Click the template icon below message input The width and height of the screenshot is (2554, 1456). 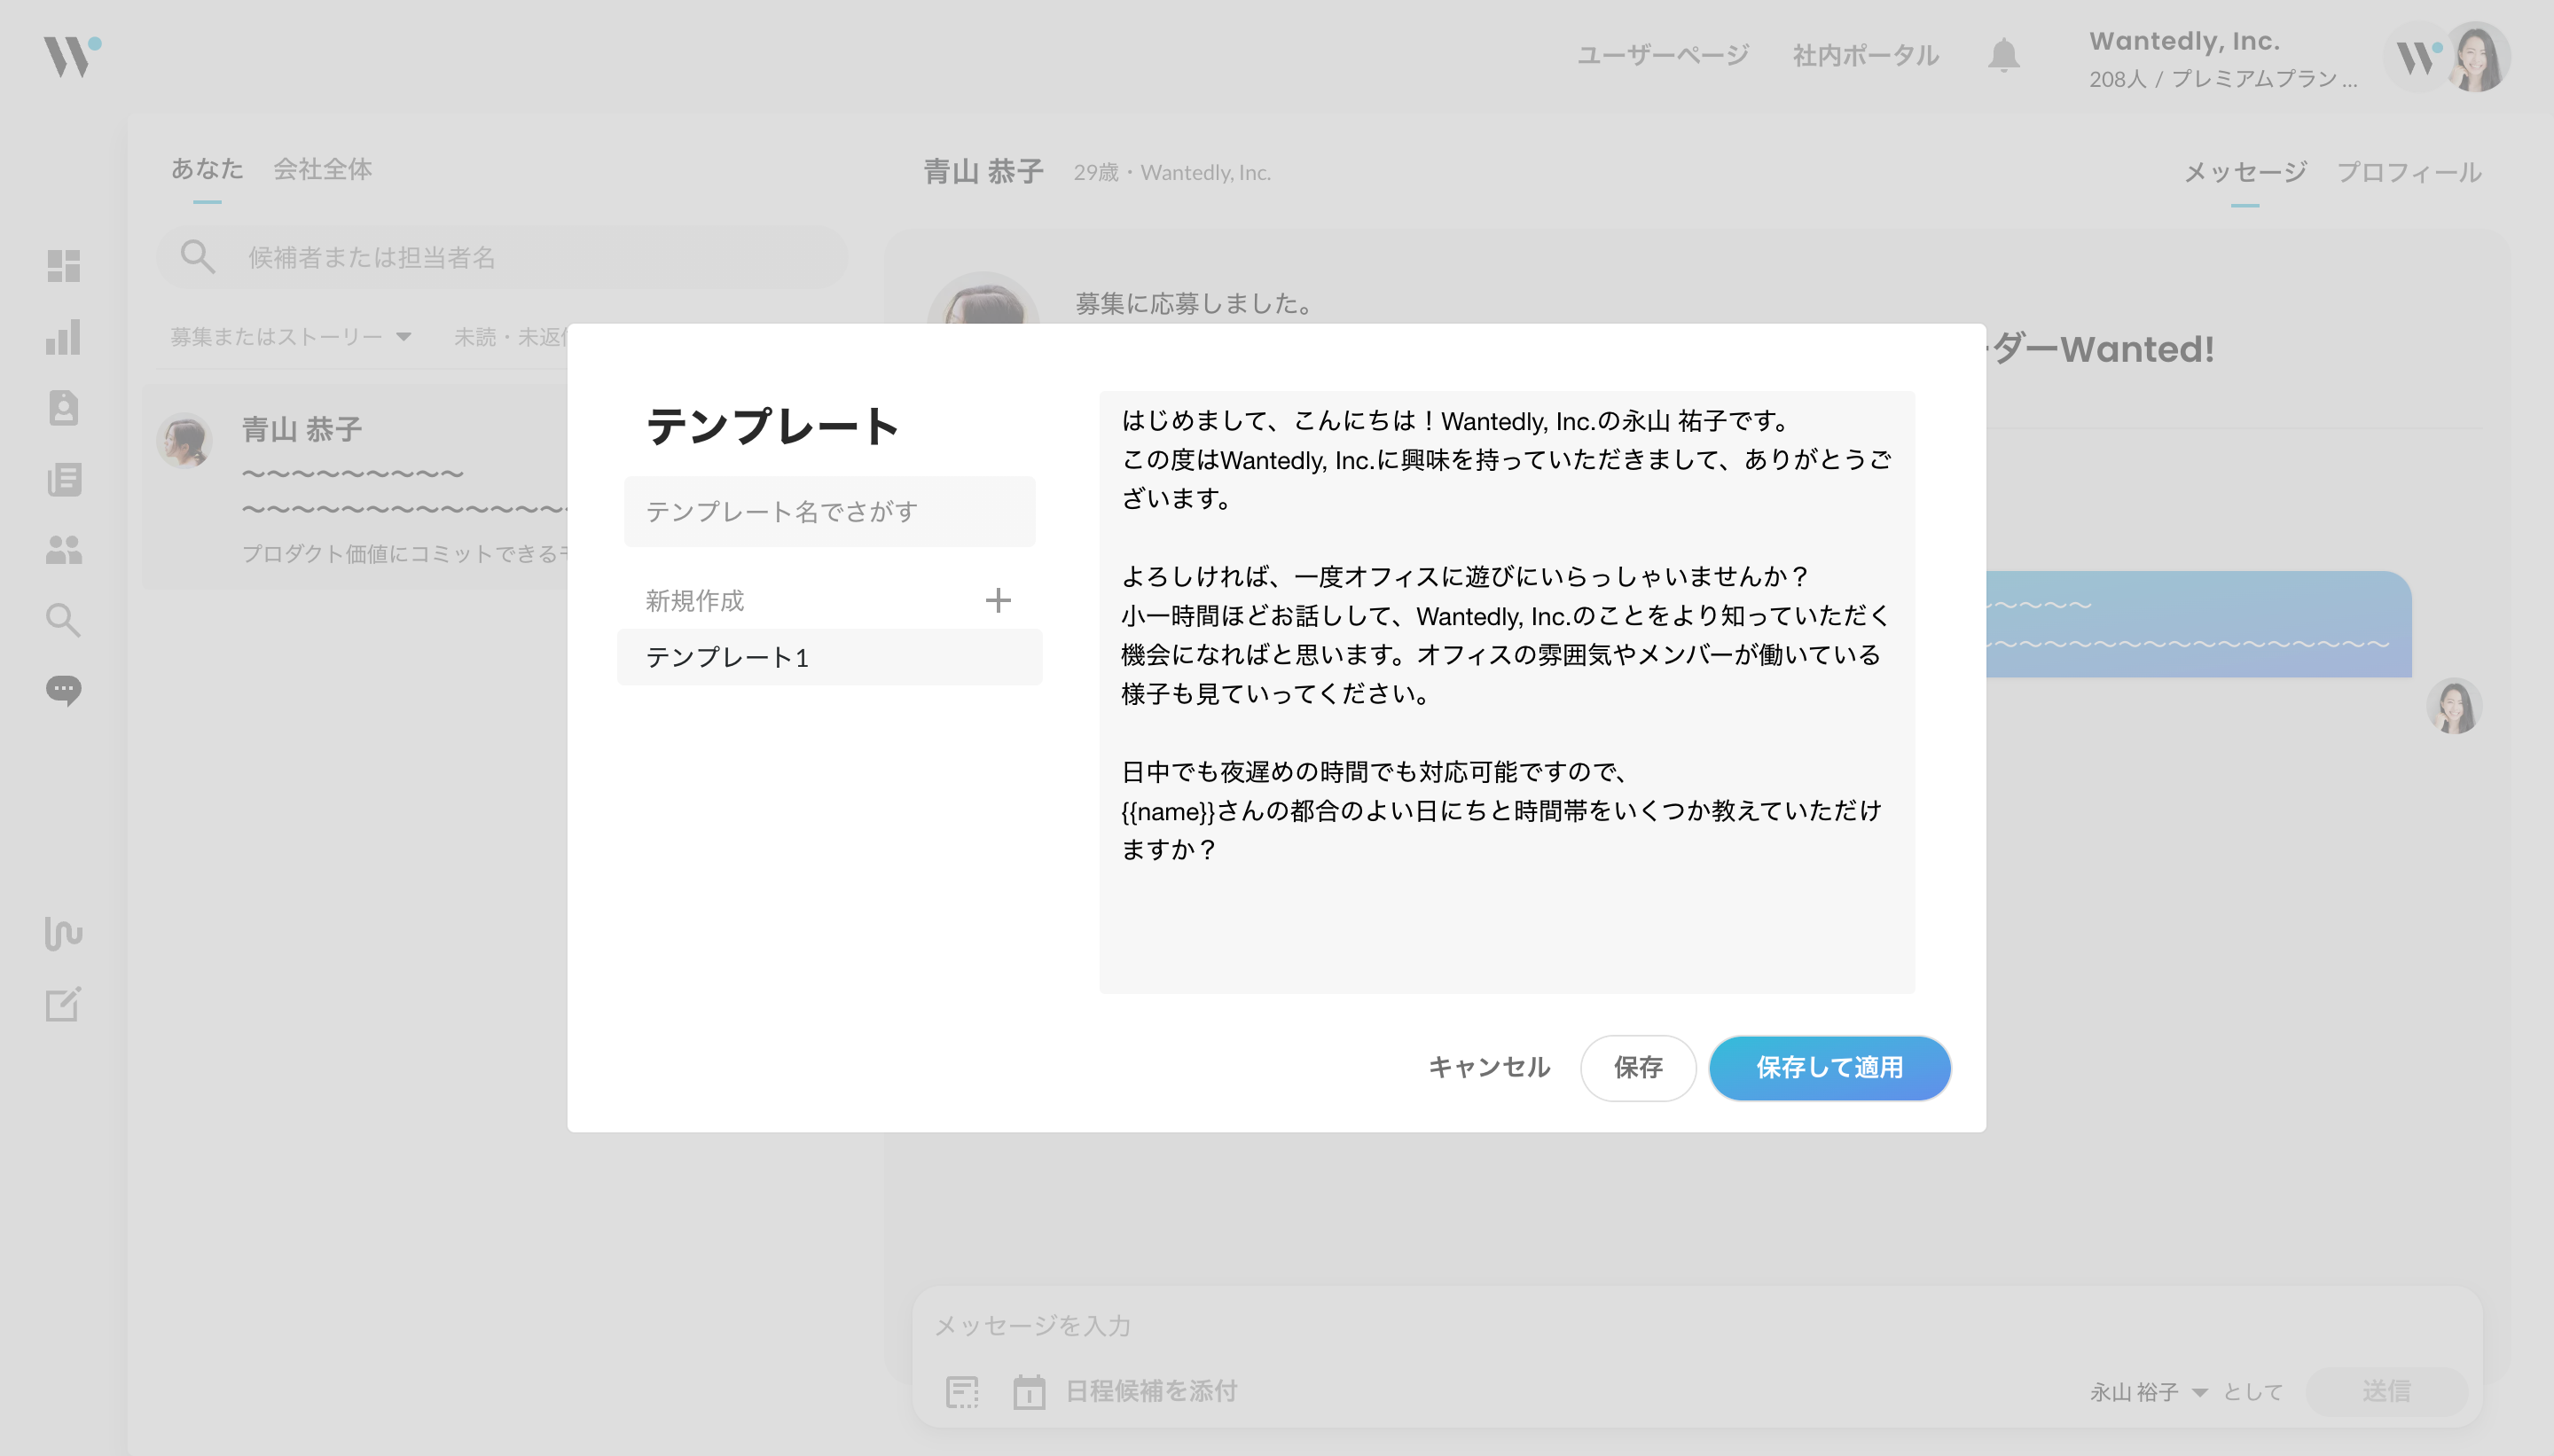pos(962,1391)
